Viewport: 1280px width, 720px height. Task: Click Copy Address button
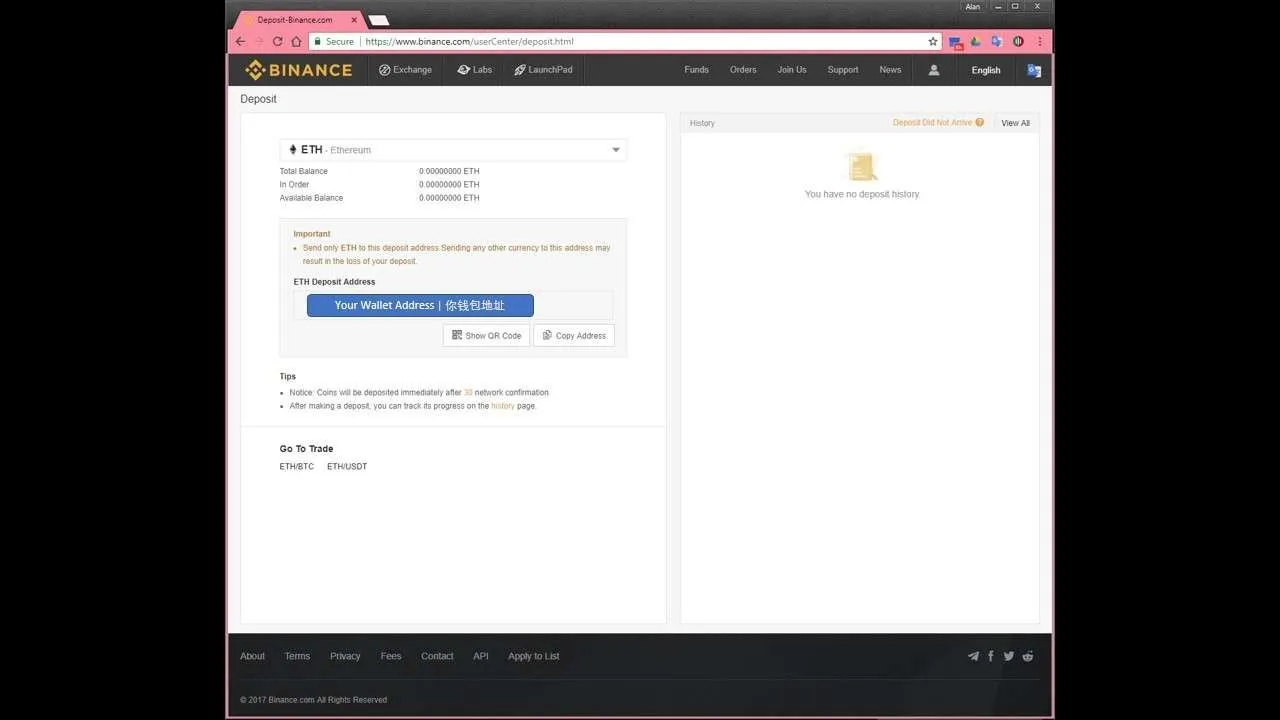(x=574, y=336)
